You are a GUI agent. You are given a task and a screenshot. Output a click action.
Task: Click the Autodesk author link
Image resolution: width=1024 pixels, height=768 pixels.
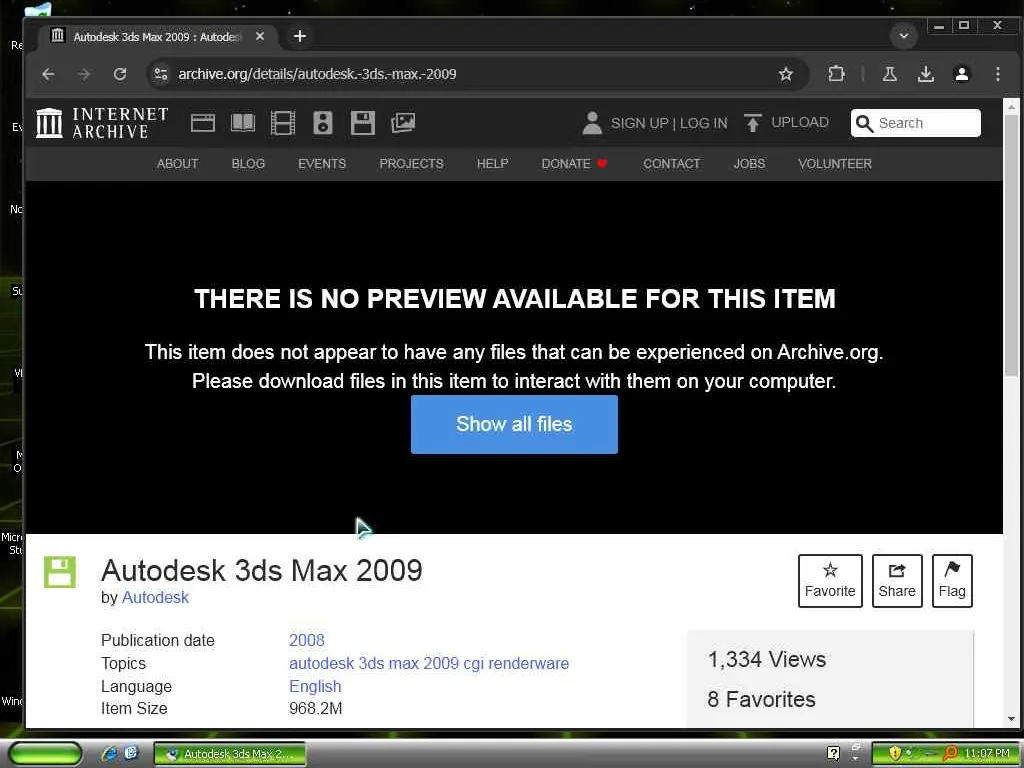tap(155, 598)
